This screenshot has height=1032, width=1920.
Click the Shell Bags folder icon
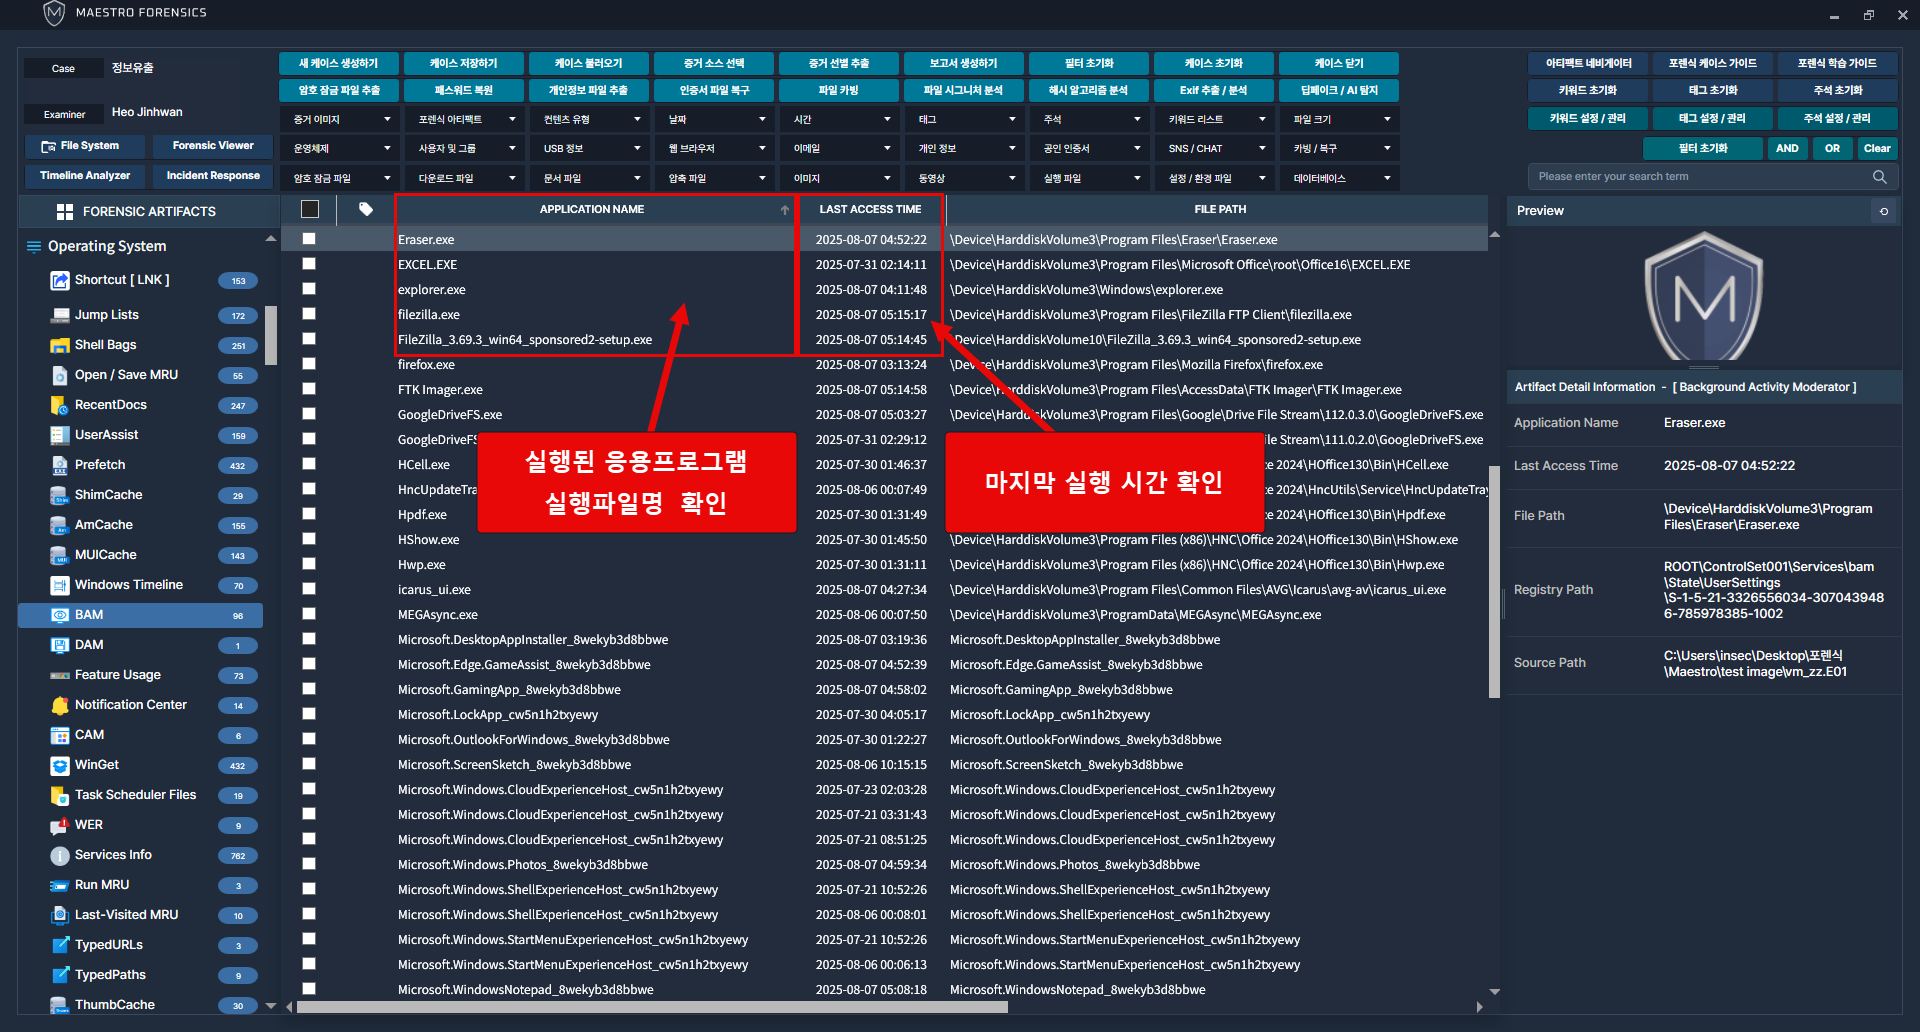click(x=60, y=345)
